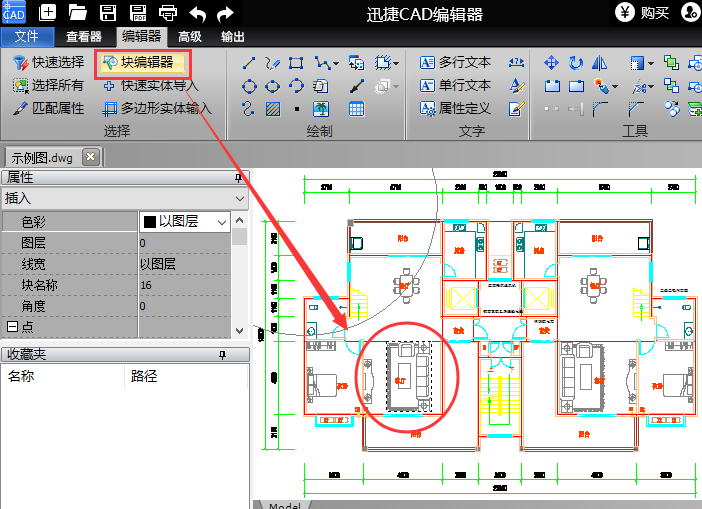Close the 示例图.dwg document tab

coord(90,157)
